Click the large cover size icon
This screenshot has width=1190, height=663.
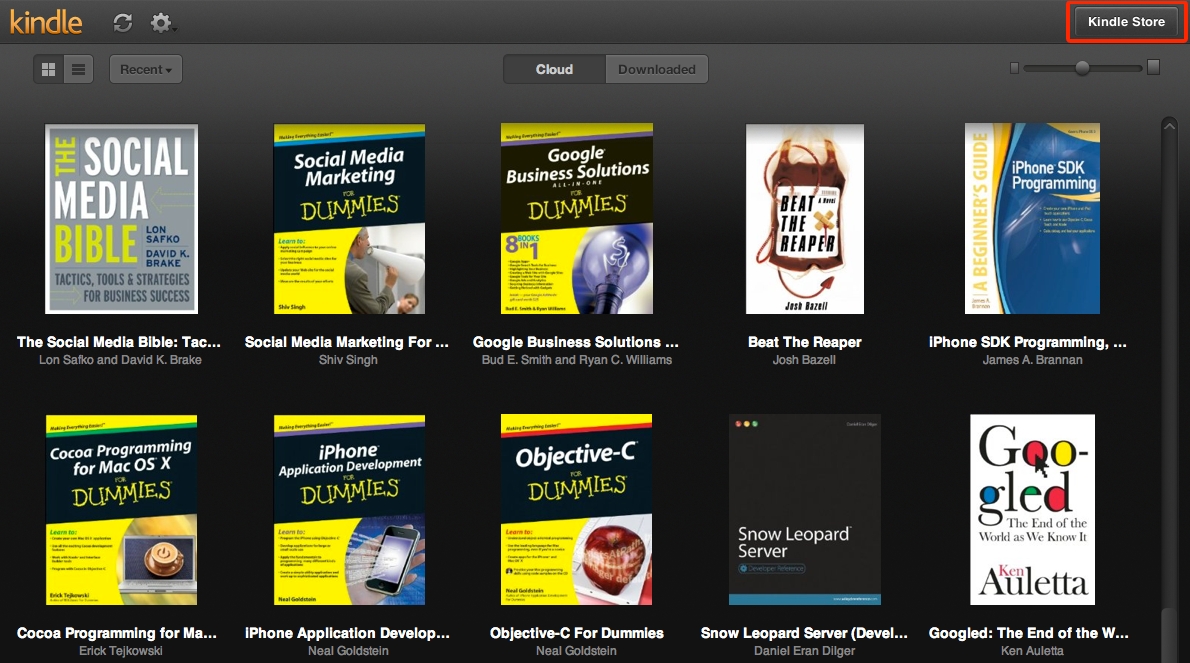tap(1153, 68)
